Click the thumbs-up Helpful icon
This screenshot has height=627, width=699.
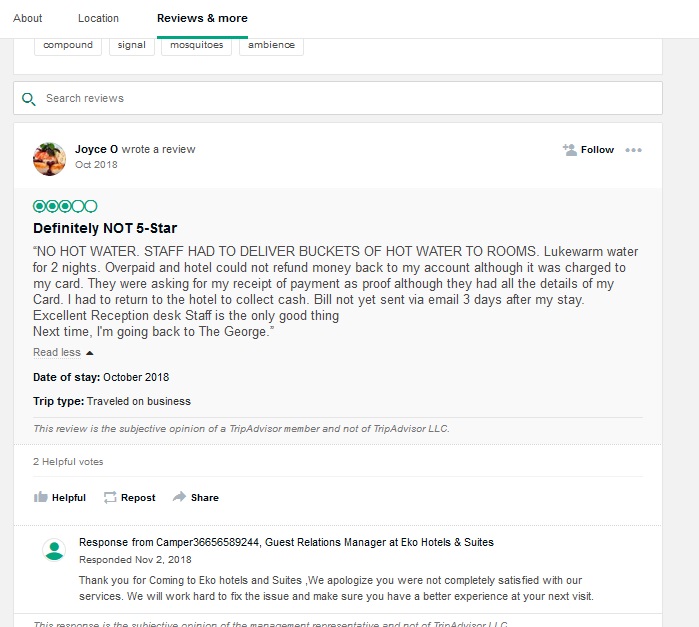pyautogui.click(x=41, y=497)
